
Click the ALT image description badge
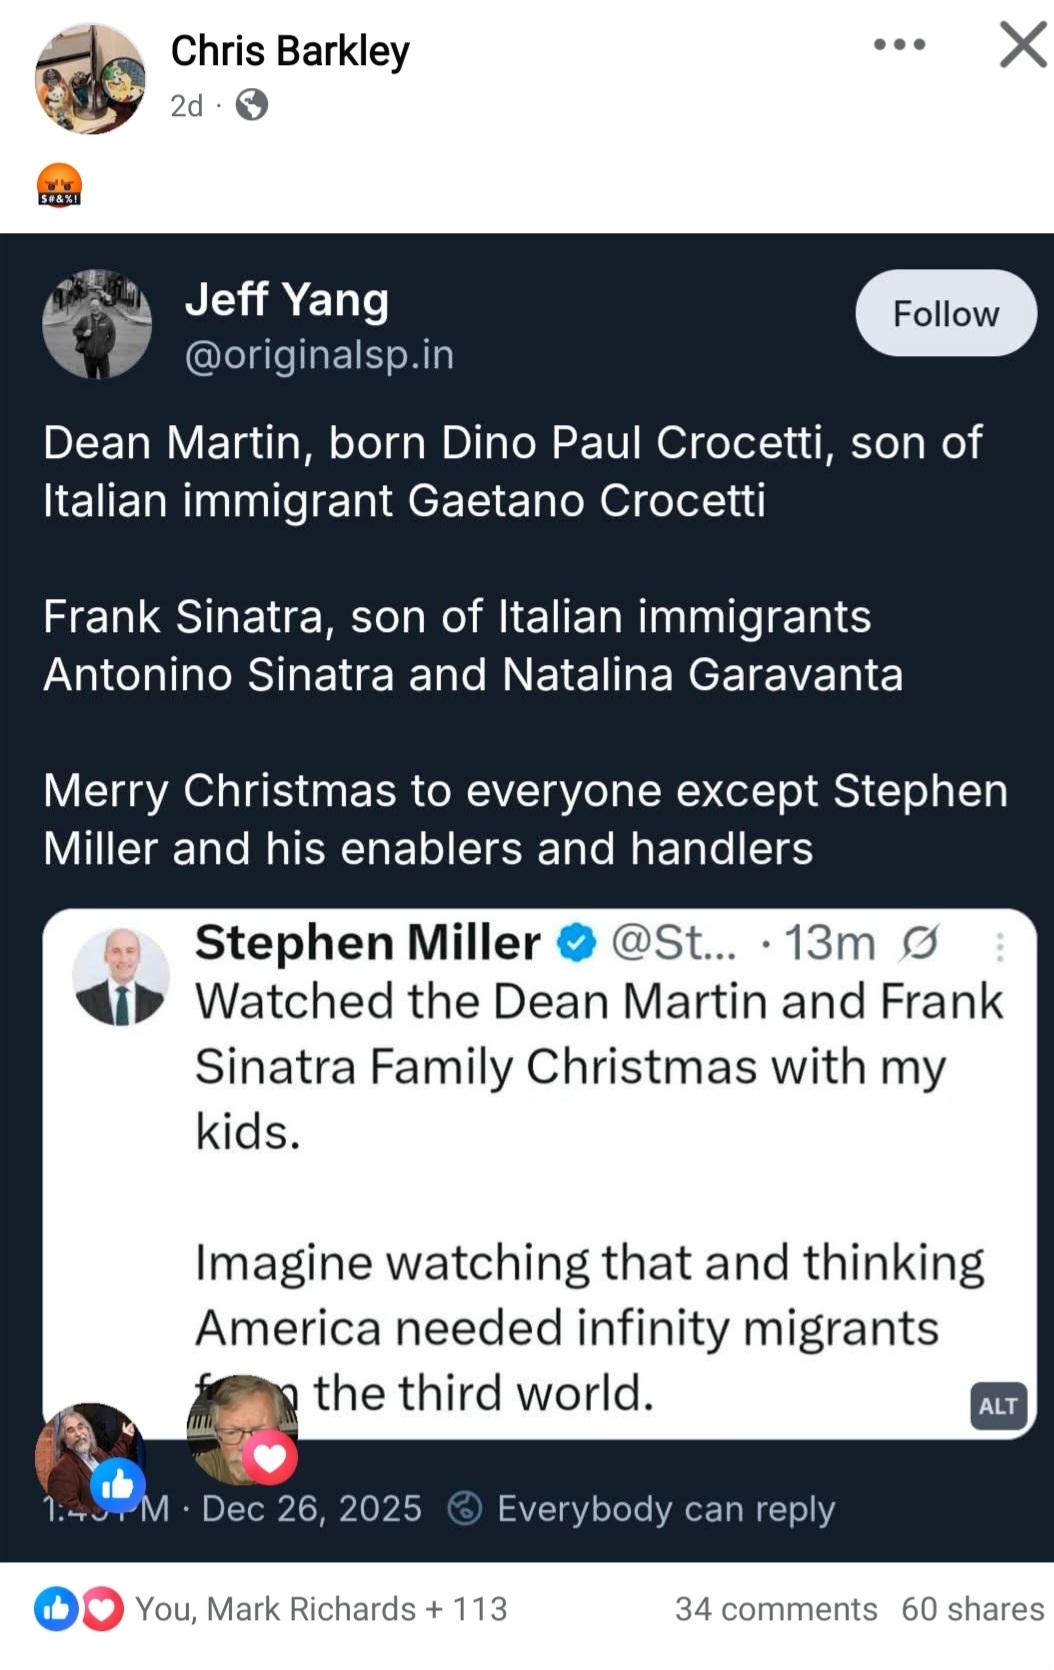tap(998, 1406)
